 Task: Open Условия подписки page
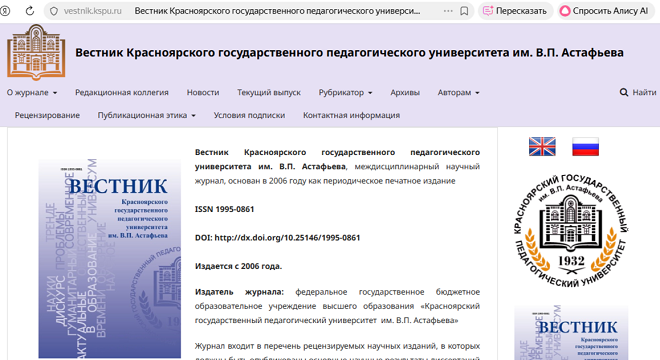[x=249, y=115]
